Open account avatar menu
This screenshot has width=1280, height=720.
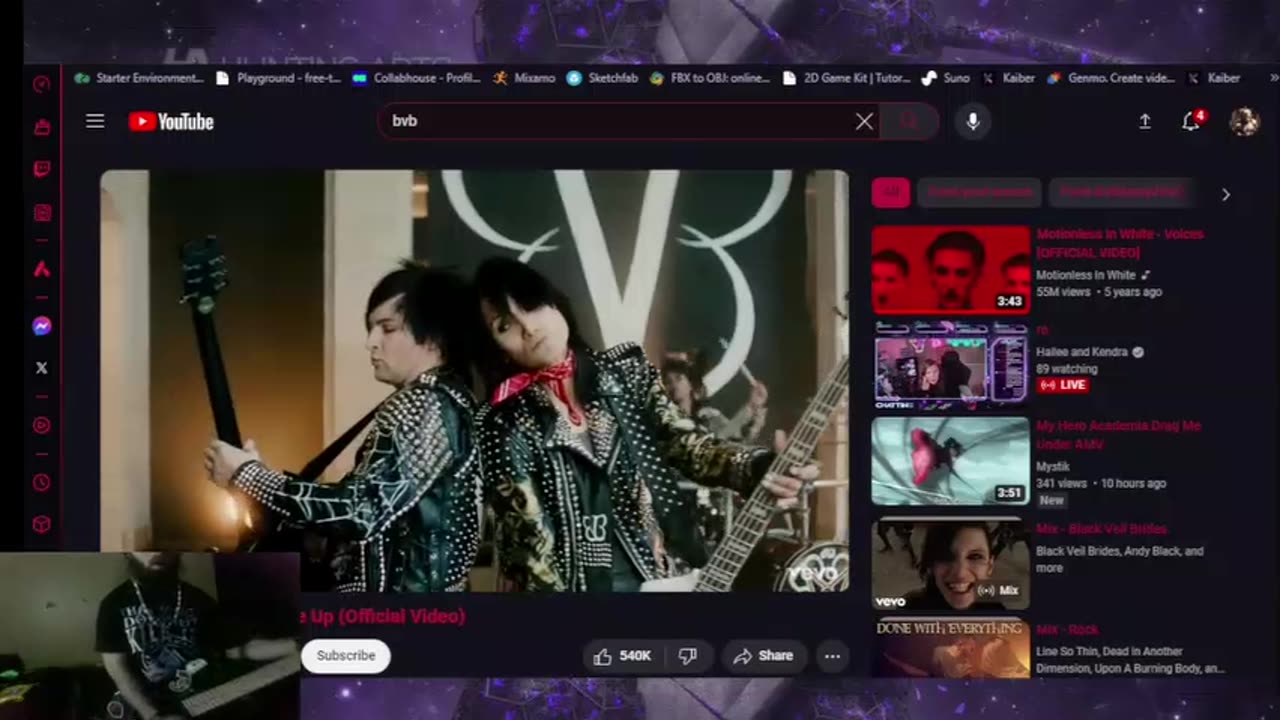pos(1244,121)
